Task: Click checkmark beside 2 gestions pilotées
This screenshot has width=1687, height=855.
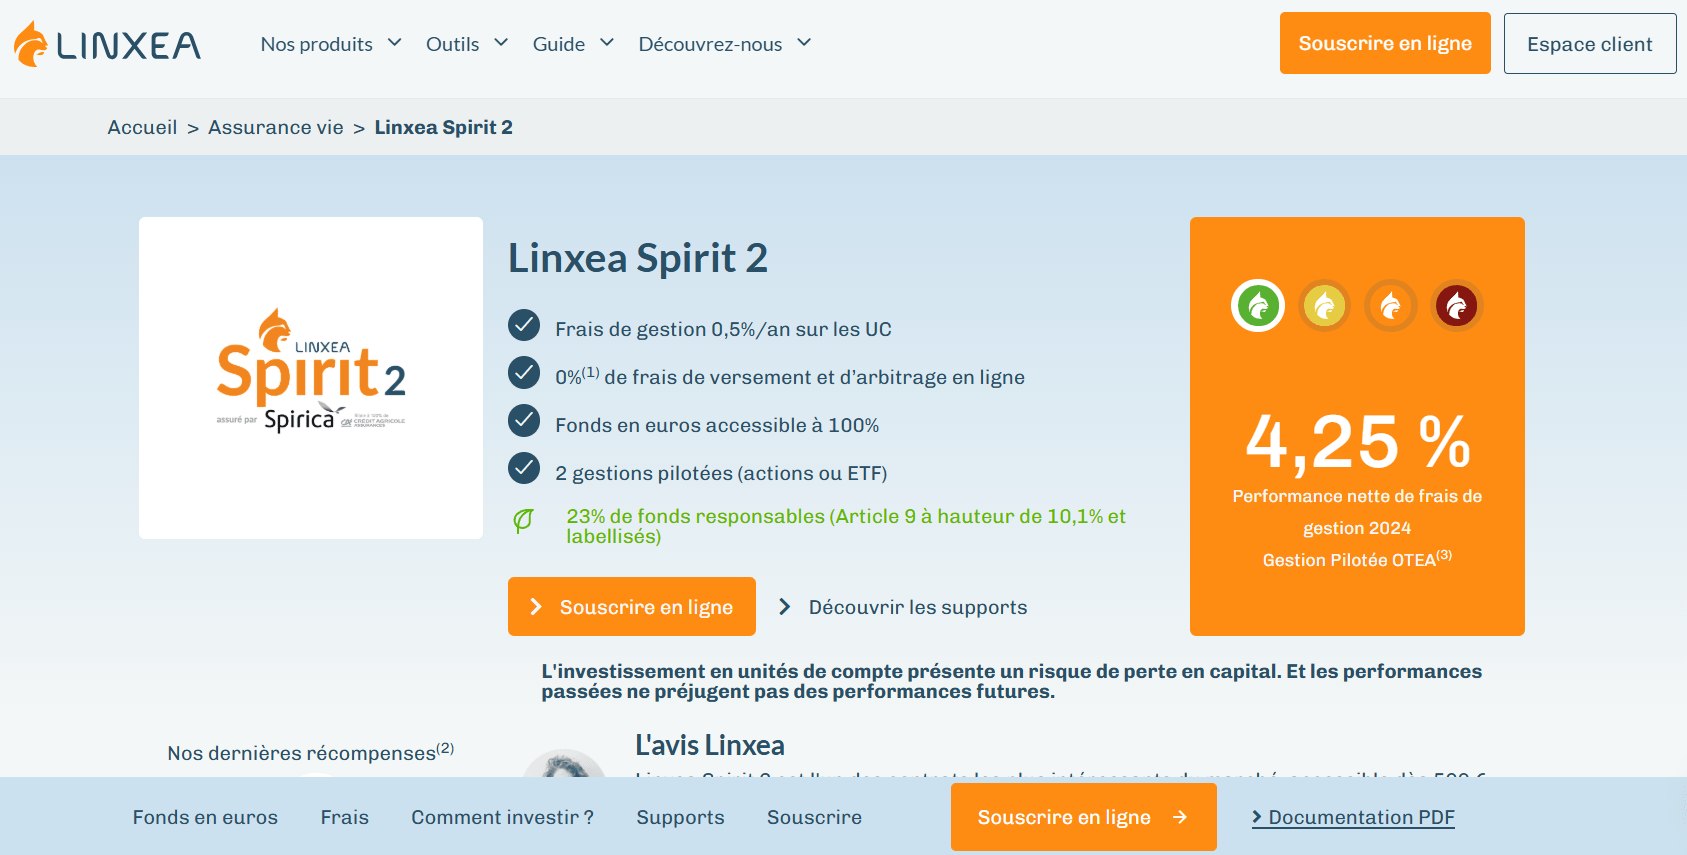Action: (524, 467)
